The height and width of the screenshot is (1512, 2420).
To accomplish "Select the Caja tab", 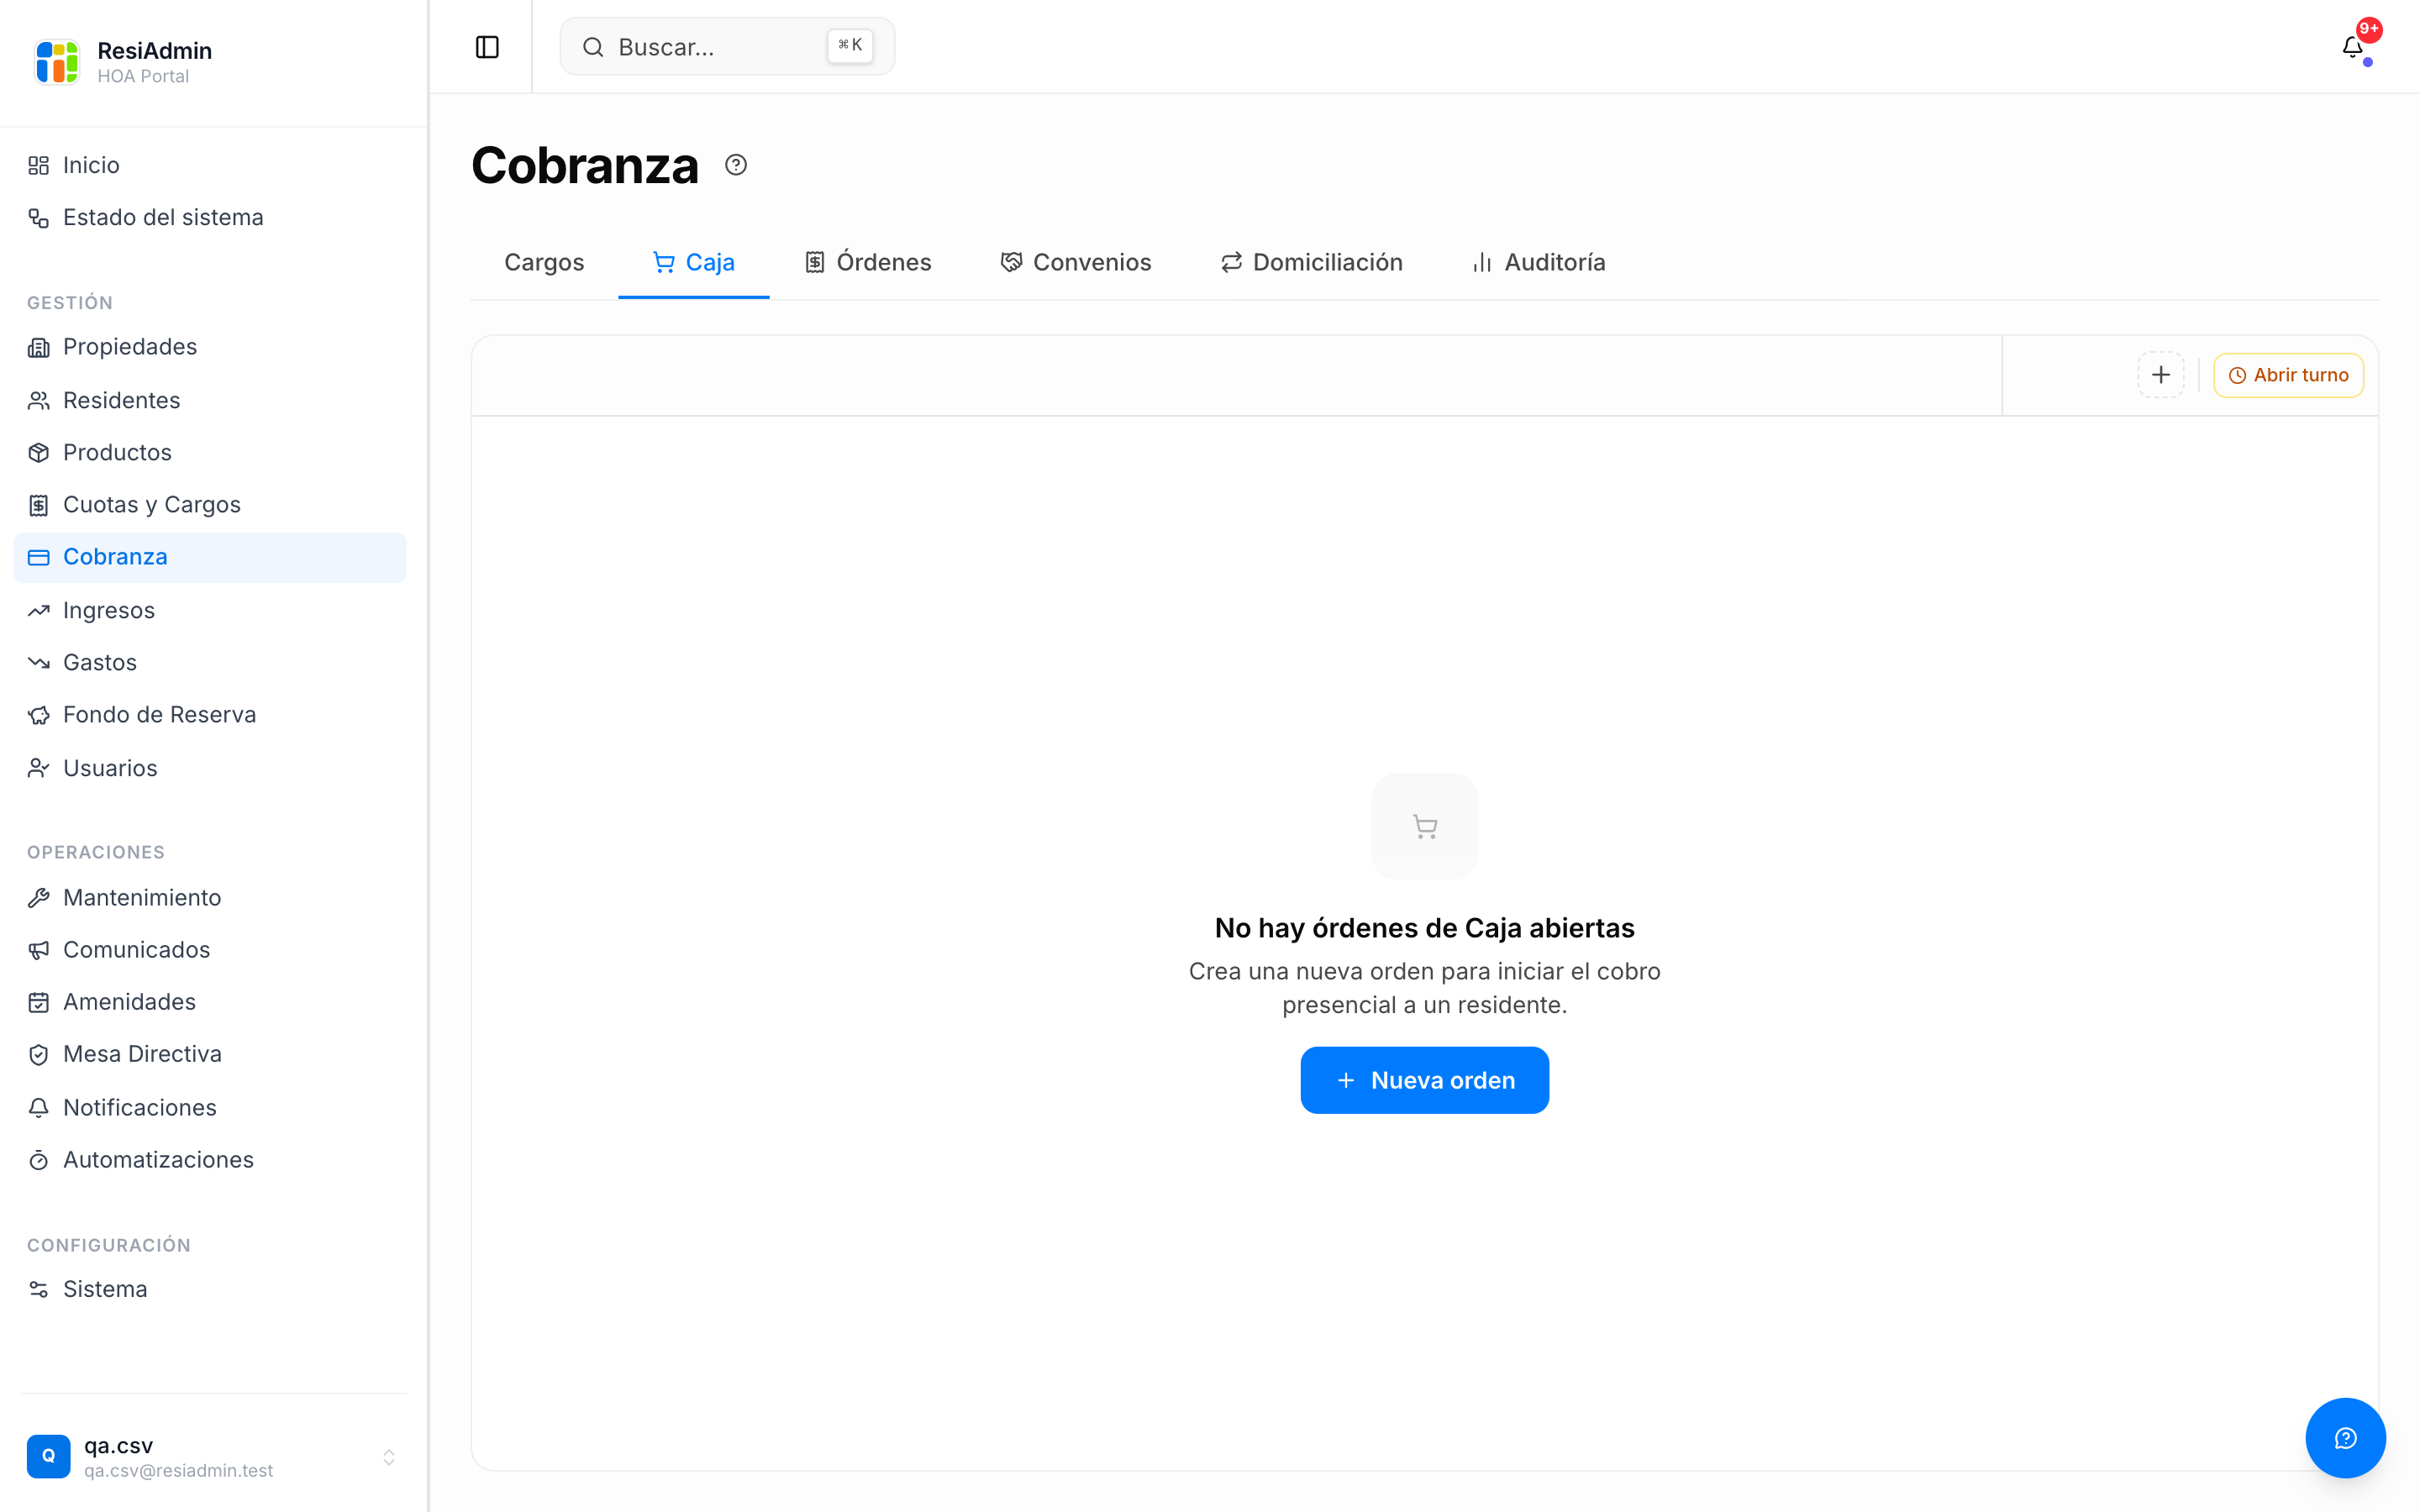I will pyautogui.click(x=694, y=262).
